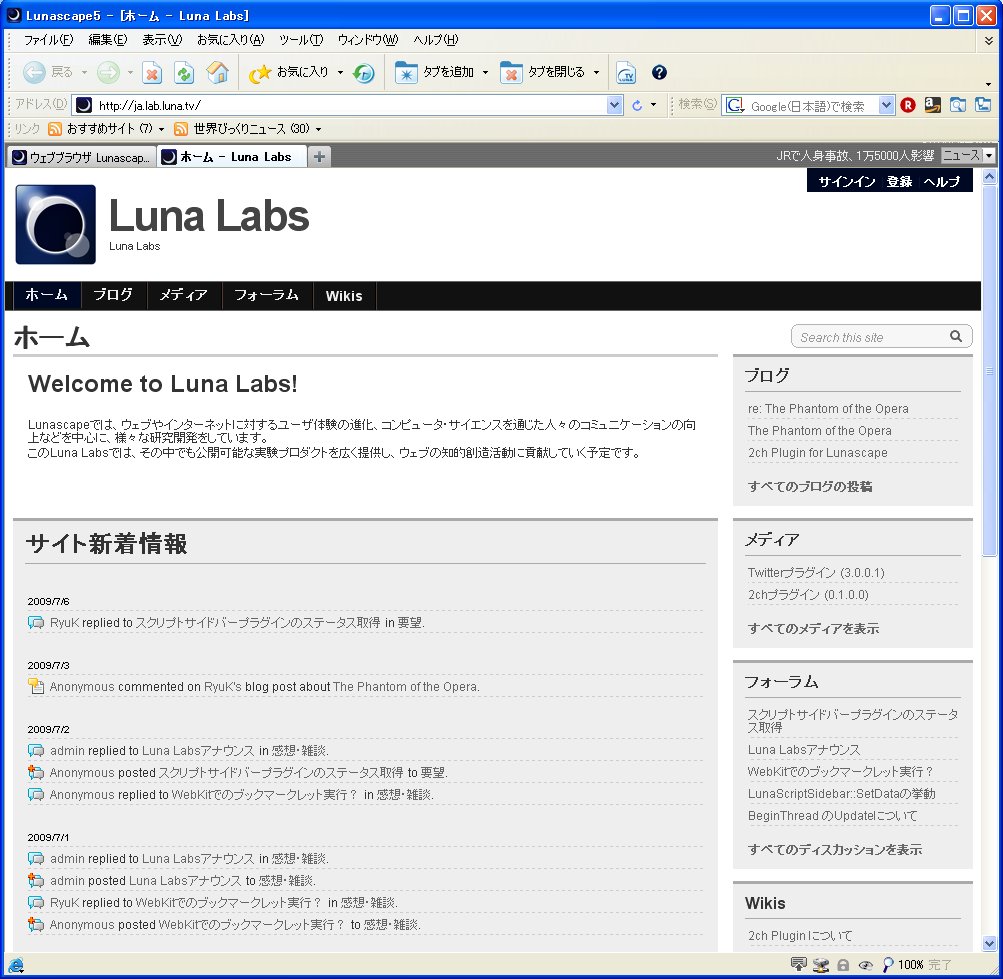1003x979 pixels.
Task: Open the address bar URL history dropdown
Action: (x=615, y=105)
